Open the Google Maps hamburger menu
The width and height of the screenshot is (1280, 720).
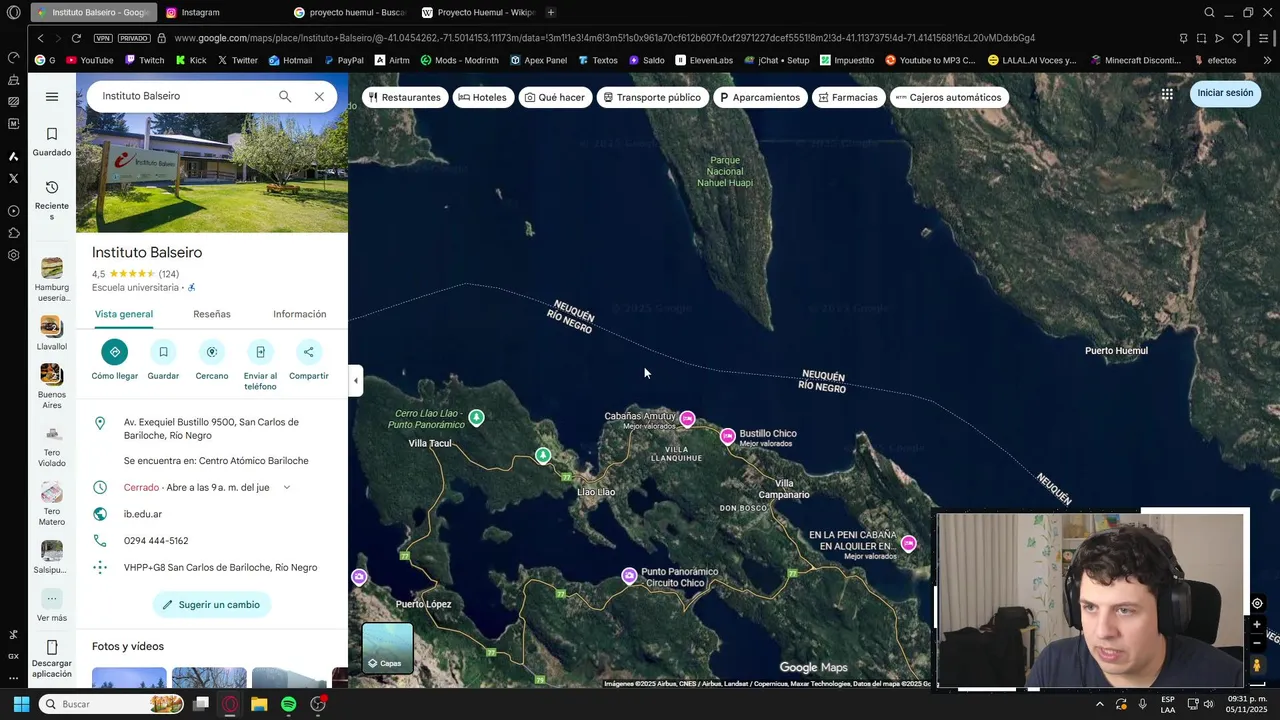coord(52,97)
